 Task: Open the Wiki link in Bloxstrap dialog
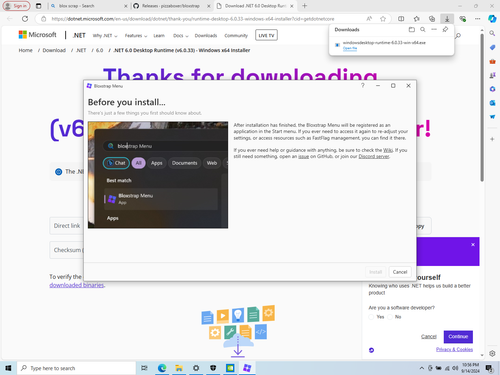(388, 150)
